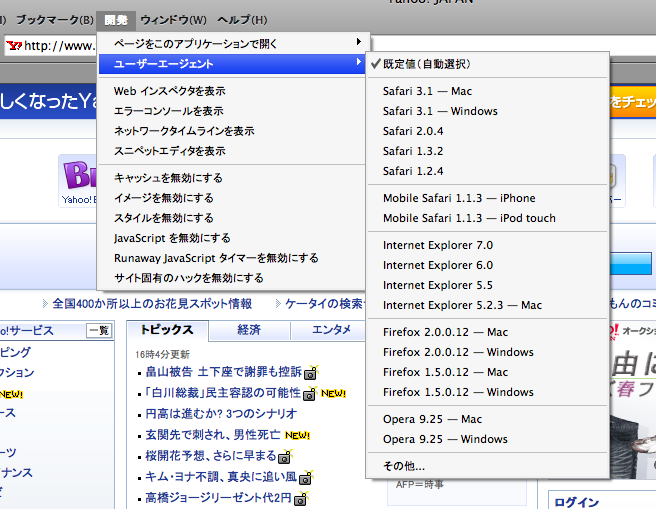This screenshot has height=509, width=656.
Task: Switch to the エンタメ tab
Action: [x=331, y=330]
